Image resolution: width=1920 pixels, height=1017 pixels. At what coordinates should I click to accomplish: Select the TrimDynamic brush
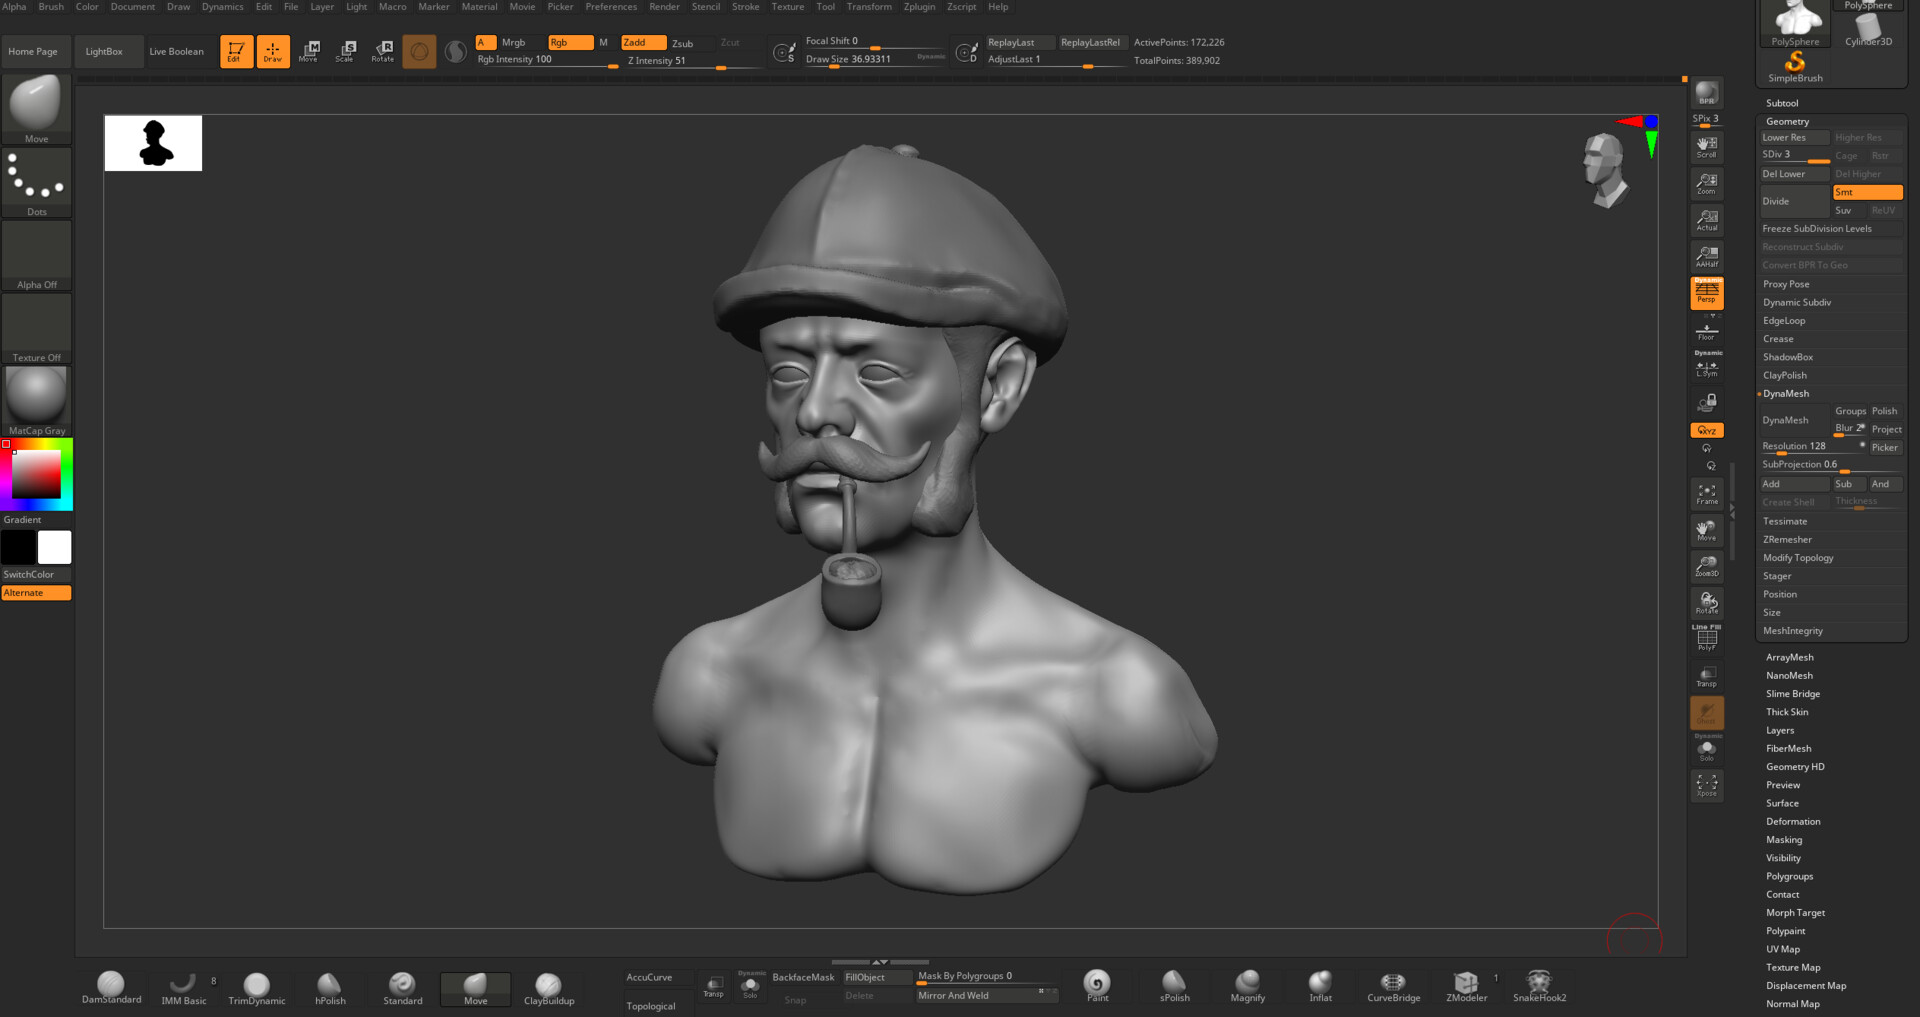pos(256,985)
